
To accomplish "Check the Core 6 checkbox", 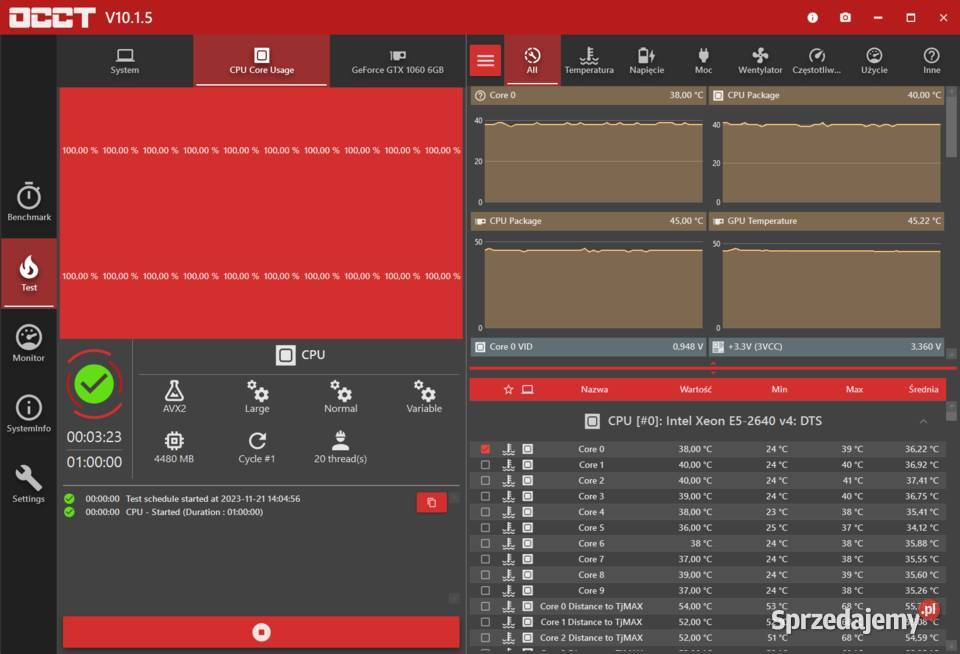I will click(486, 543).
